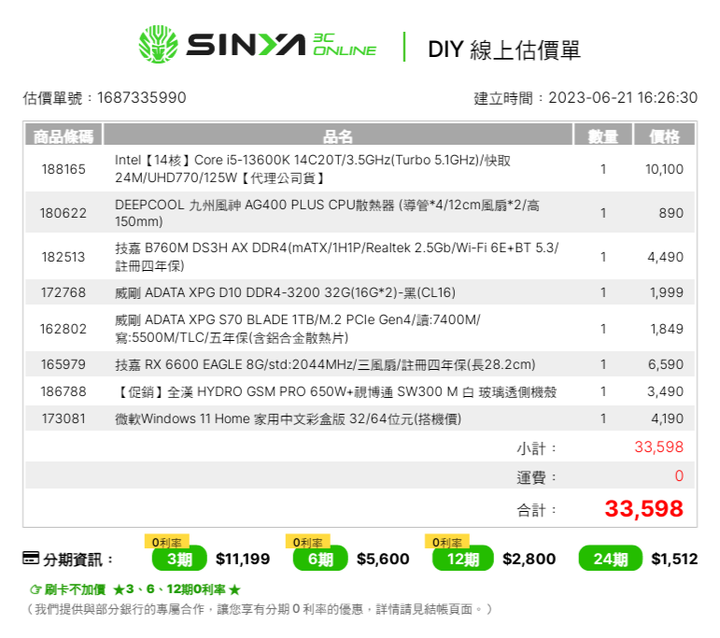Click the SINYA lion logo icon
Screen dimensions: 720x638
[158, 44]
